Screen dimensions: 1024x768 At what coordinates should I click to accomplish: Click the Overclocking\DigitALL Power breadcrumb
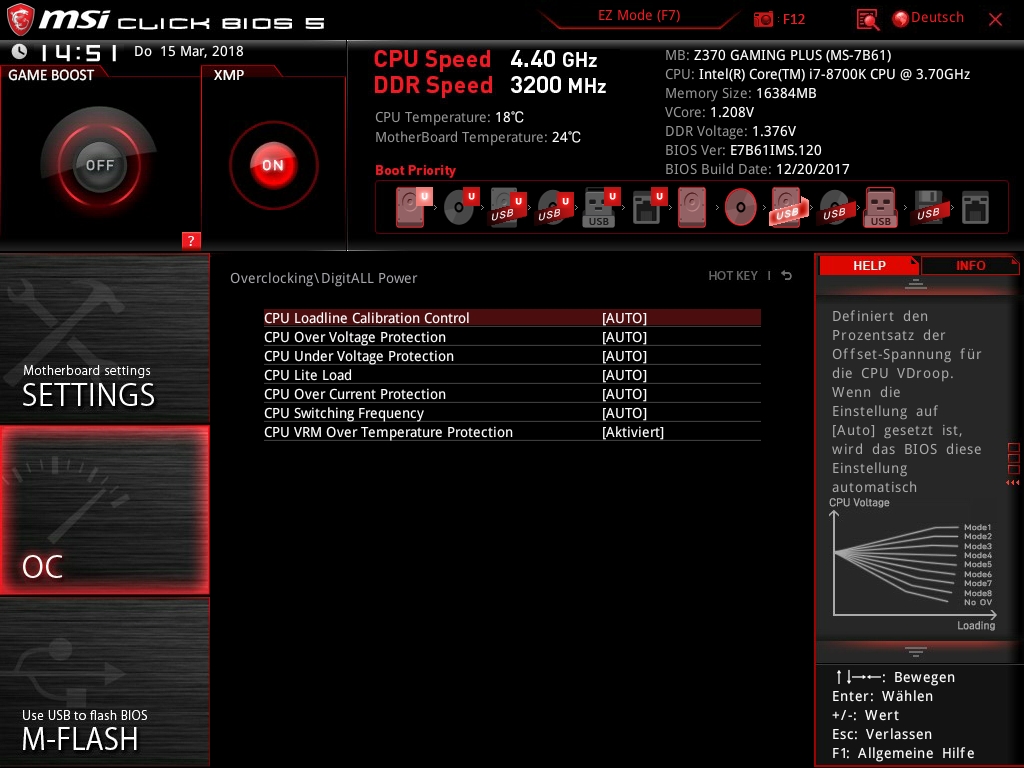[323, 278]
